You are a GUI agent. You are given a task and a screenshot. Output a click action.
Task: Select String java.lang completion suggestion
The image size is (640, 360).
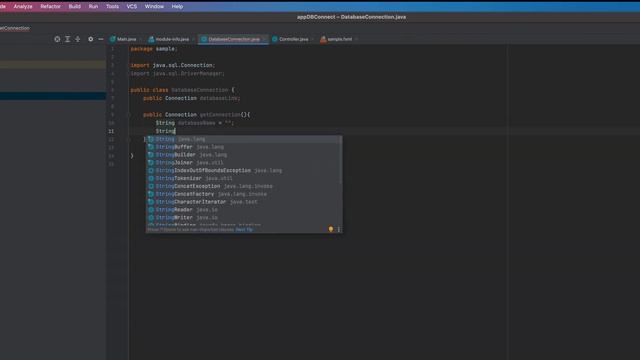pyautogui.click(x=244, y=139)
